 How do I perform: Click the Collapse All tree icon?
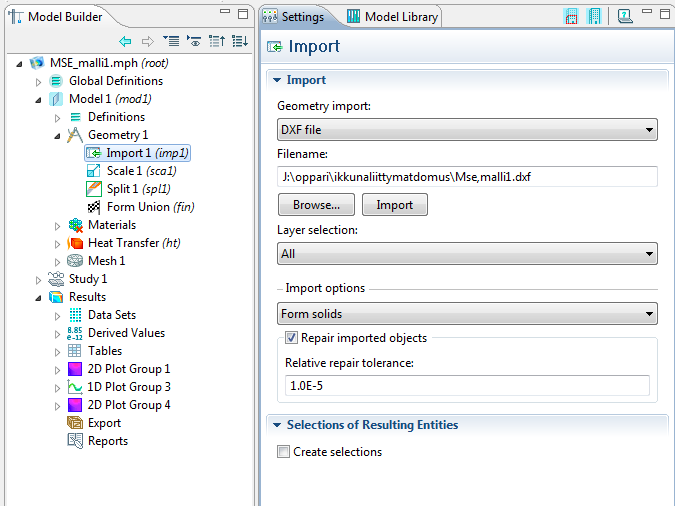click(217, 41)
